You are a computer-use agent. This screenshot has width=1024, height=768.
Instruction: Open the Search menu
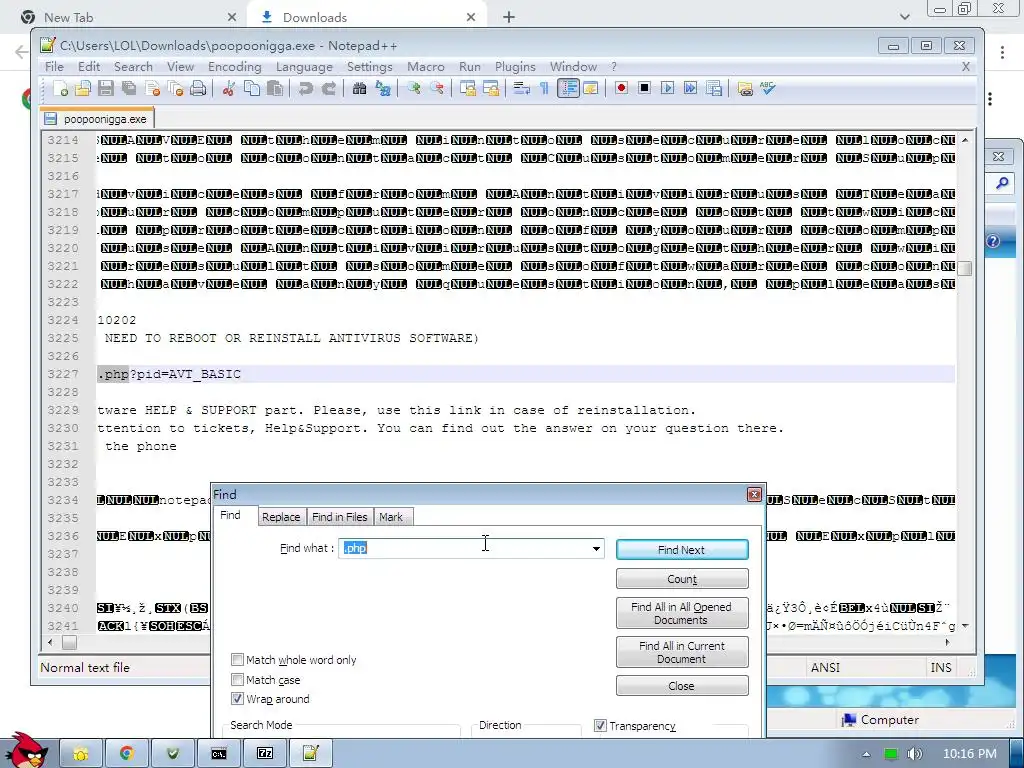coord(133,67)
